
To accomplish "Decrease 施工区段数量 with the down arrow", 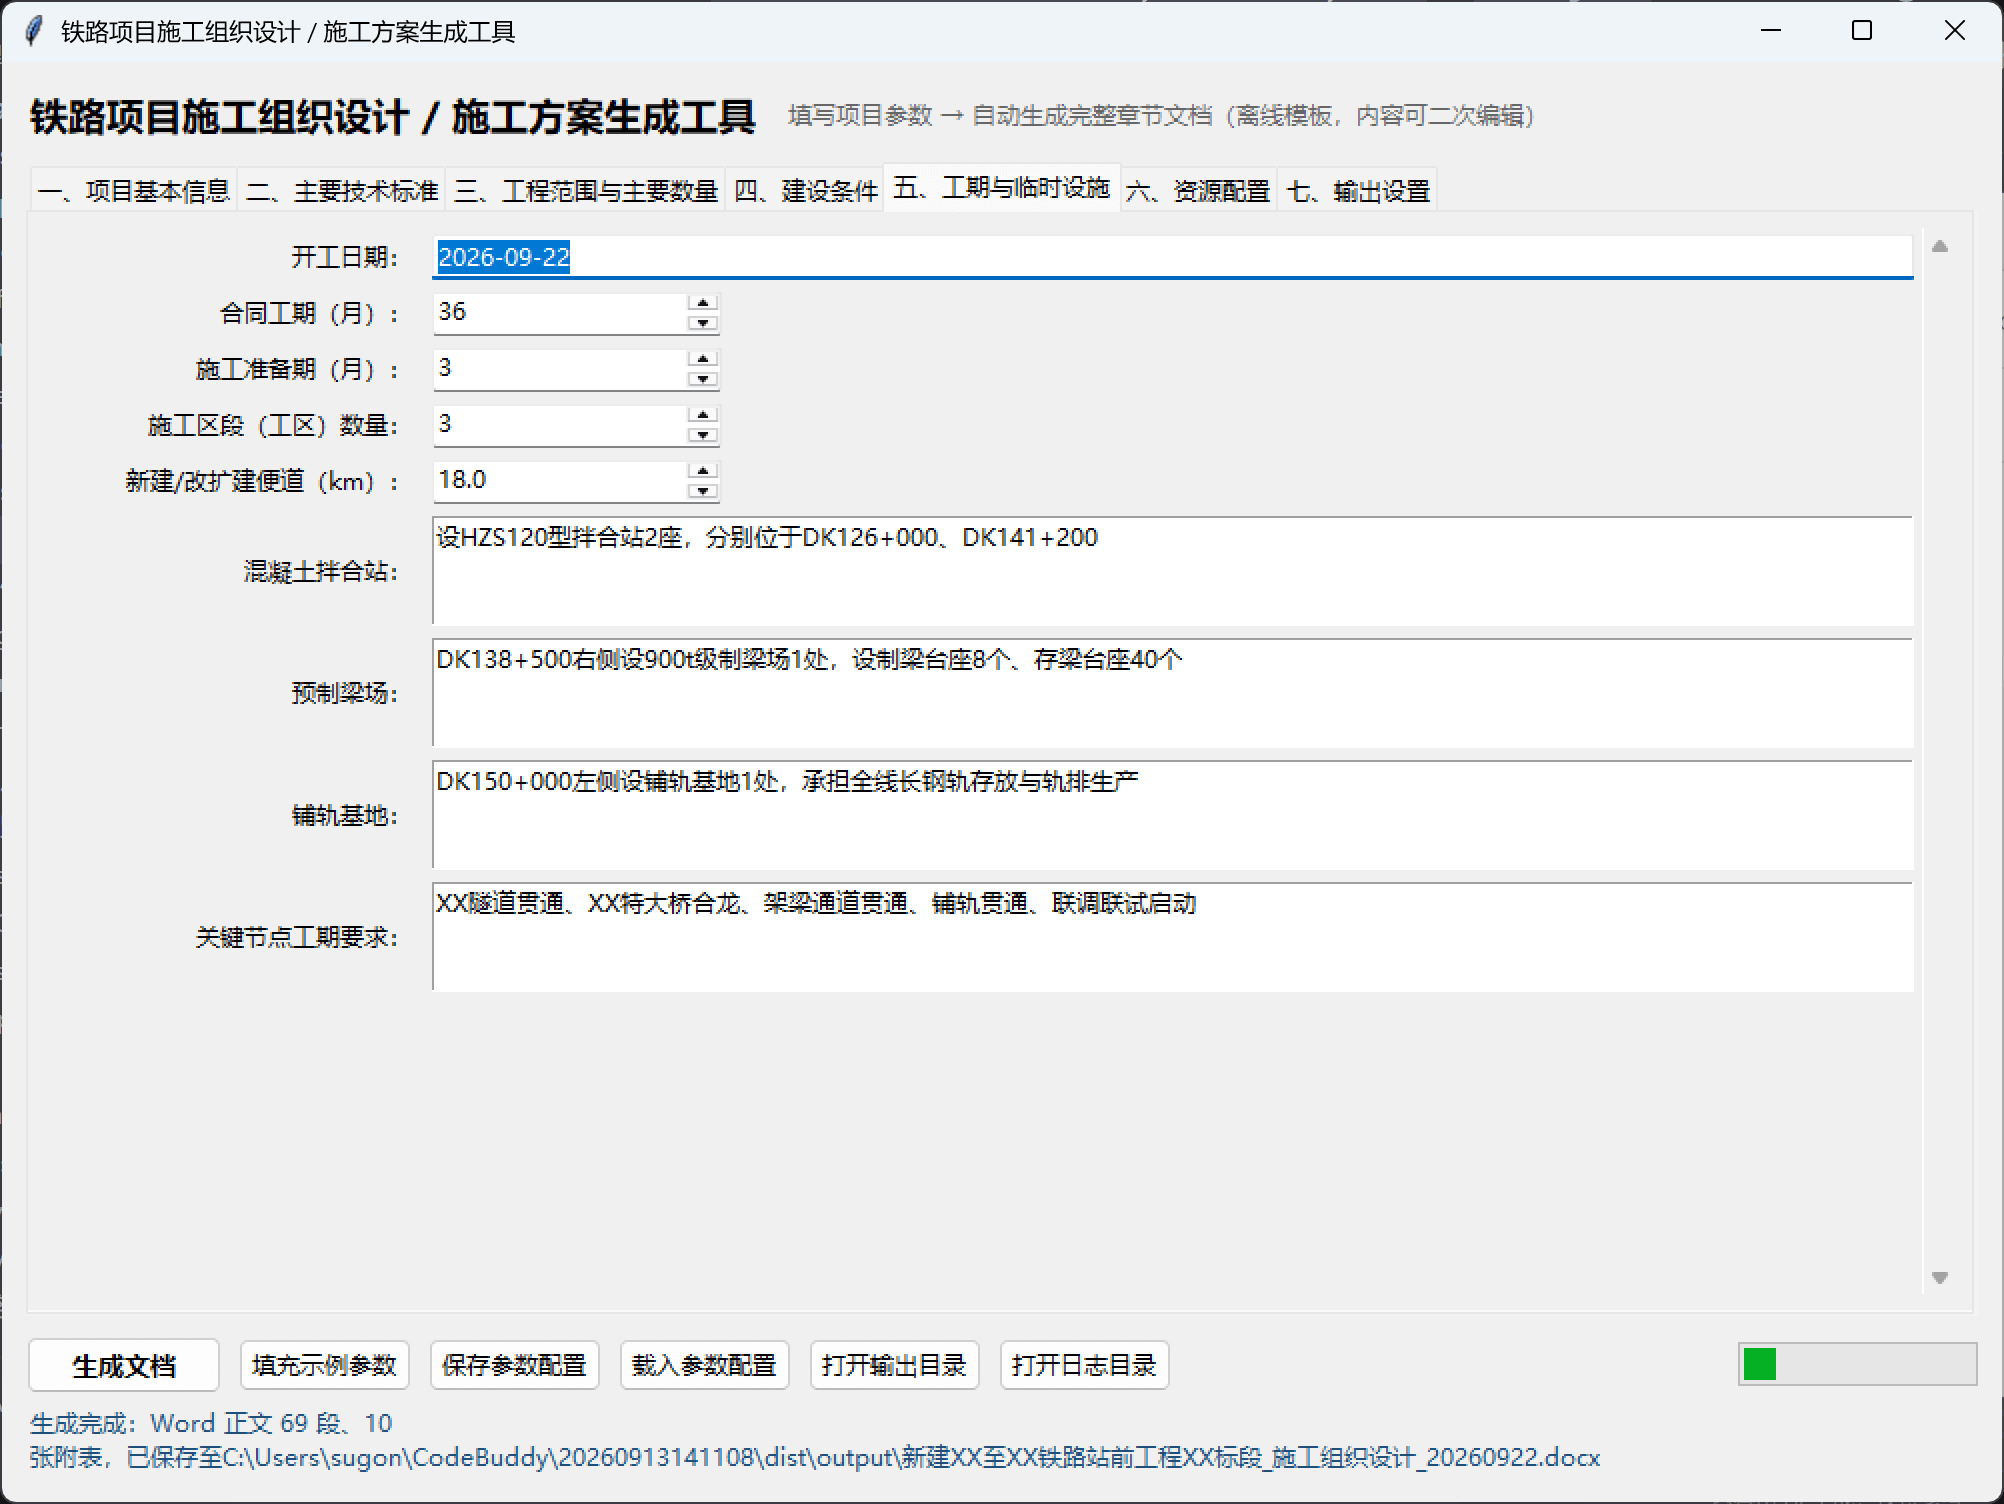I will point(703,435).
